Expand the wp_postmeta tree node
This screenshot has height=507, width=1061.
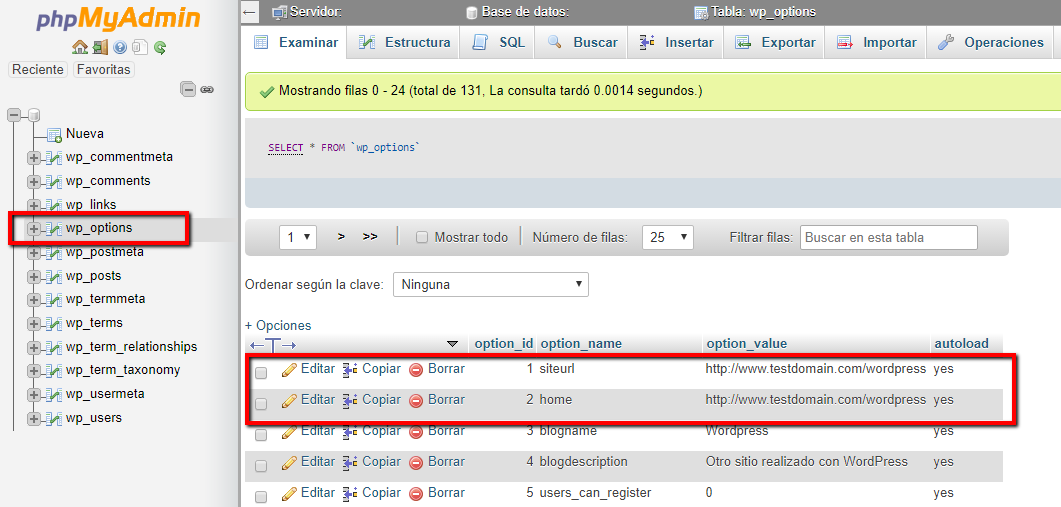[33, 252]
